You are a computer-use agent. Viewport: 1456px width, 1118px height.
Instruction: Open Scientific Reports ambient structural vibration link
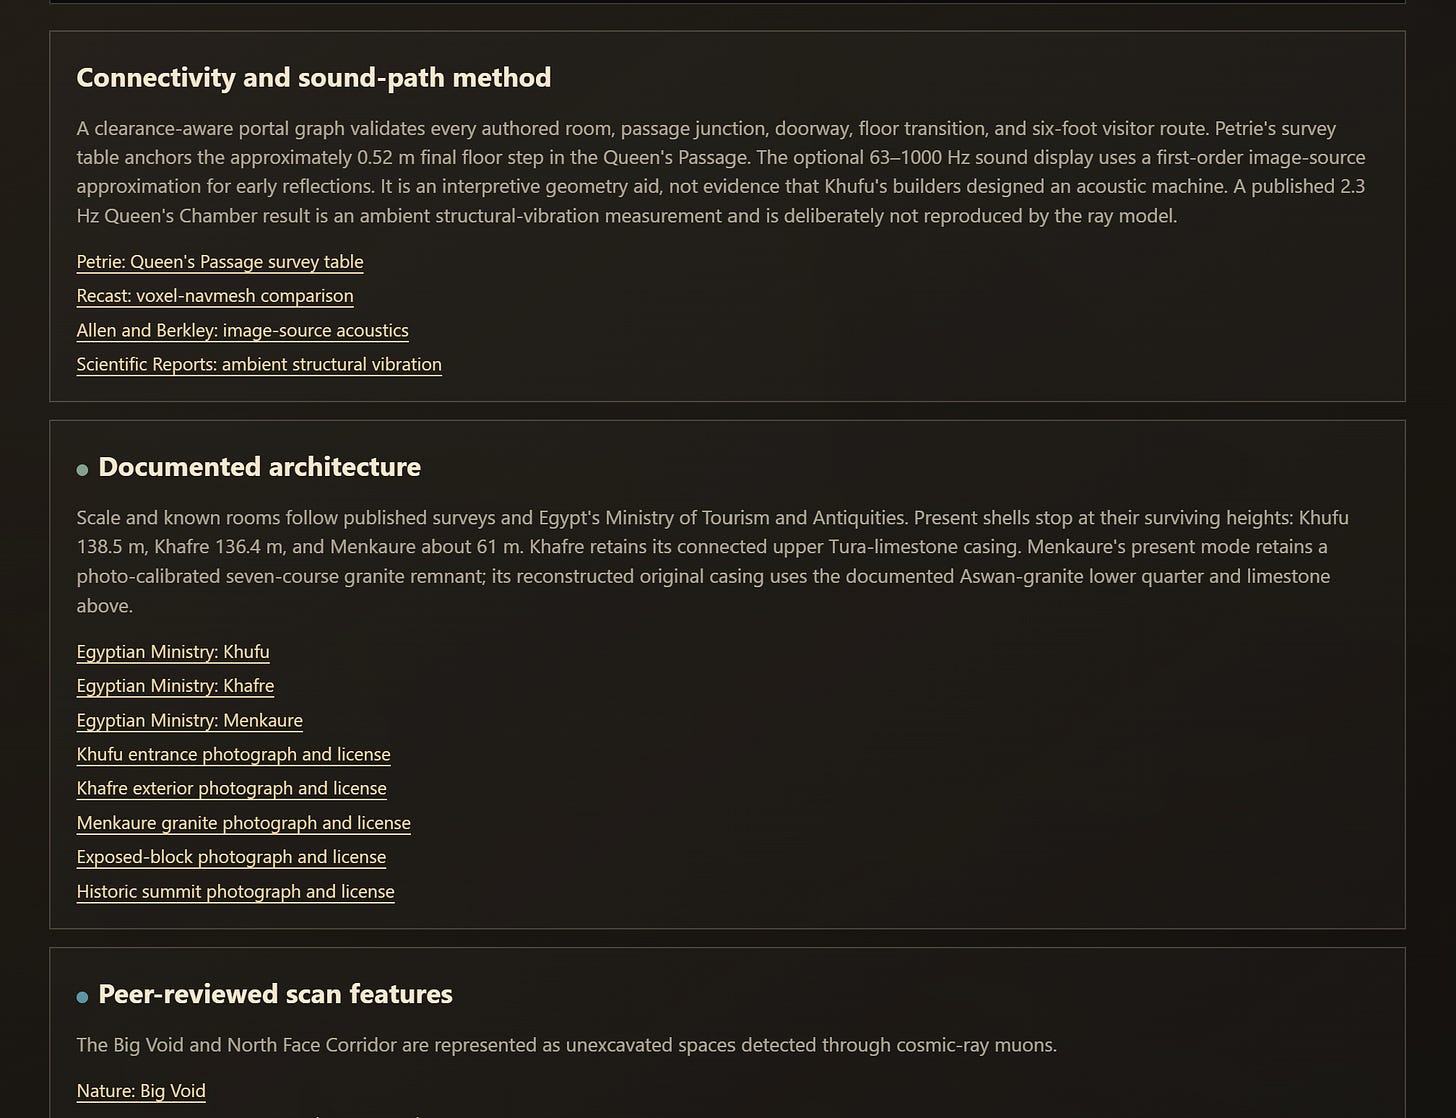click(259, 364)
